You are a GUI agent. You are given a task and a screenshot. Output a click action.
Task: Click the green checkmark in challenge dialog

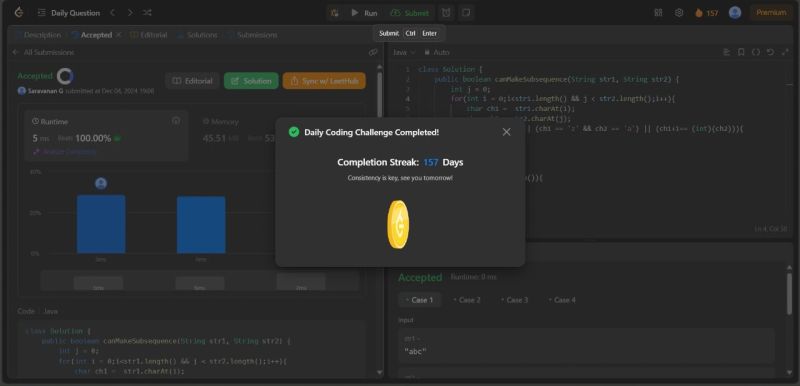pyautogui.click(x=294, y=132)
